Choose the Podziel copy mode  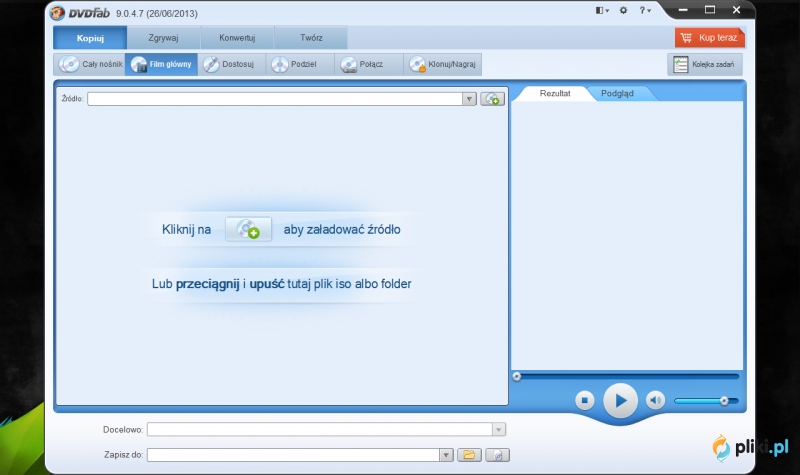[300, 64]
